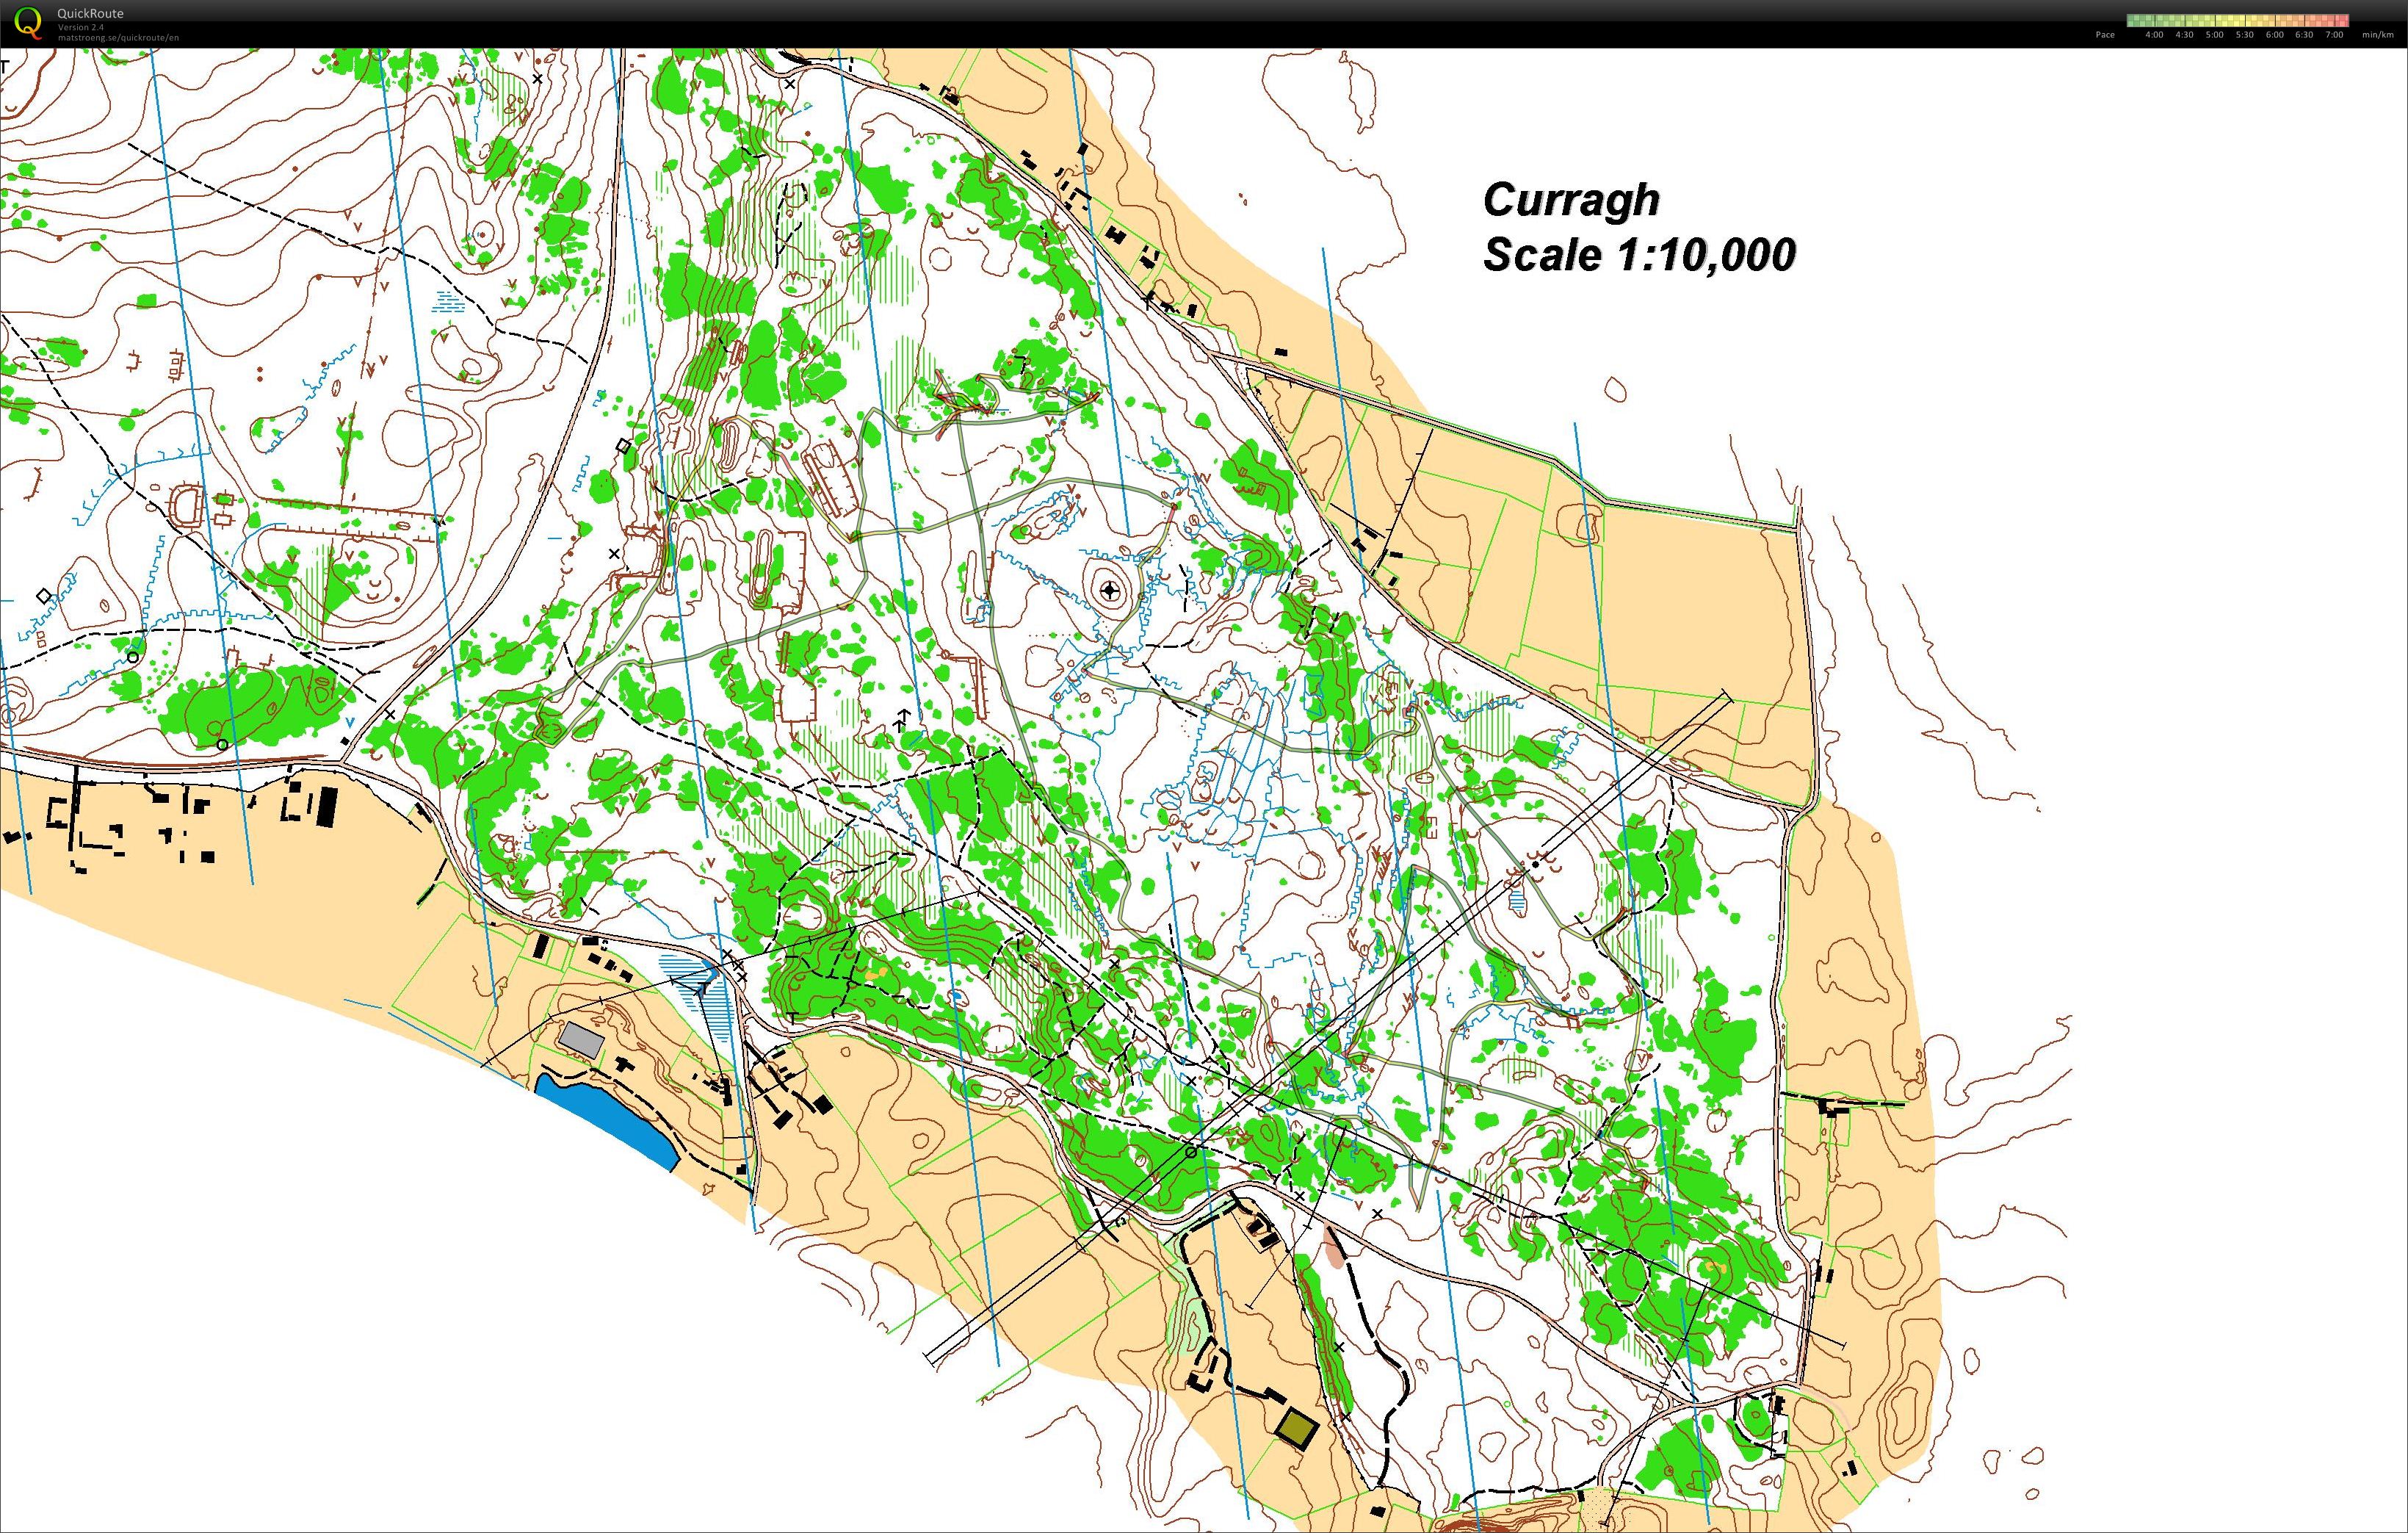The image size is (2408, 1533).
Task: Click the Scale 1:10,000 text
Action: [x=1640, y=255]
